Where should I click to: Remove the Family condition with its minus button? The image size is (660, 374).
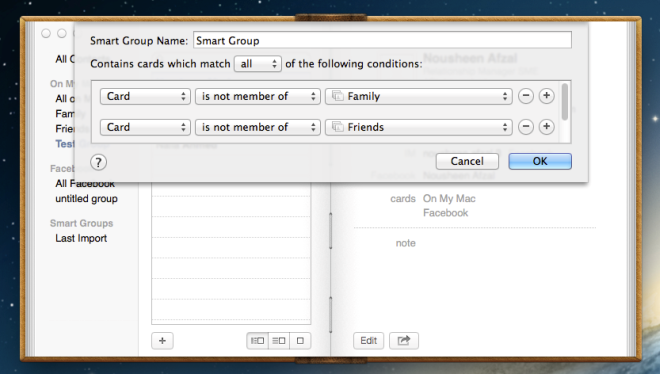pyautogui.click(x=526, y=96)
